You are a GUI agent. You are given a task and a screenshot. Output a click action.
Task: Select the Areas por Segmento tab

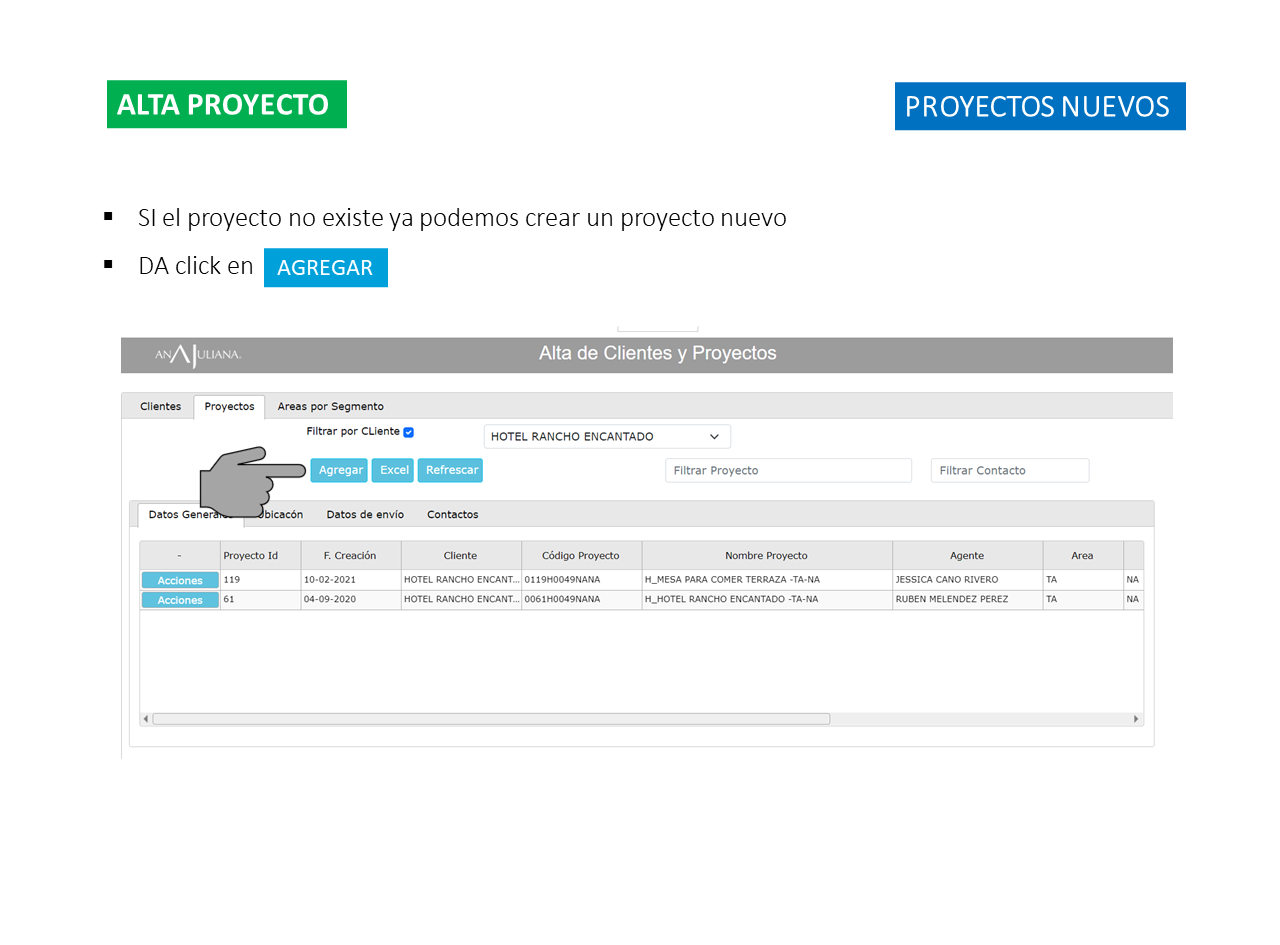[x=330, y=407]
